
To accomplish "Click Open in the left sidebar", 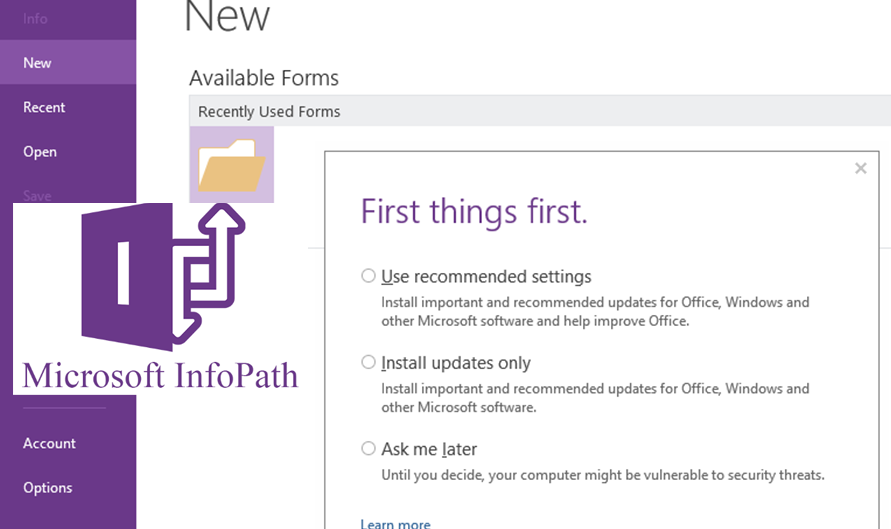I will click(x=40, y=151).
